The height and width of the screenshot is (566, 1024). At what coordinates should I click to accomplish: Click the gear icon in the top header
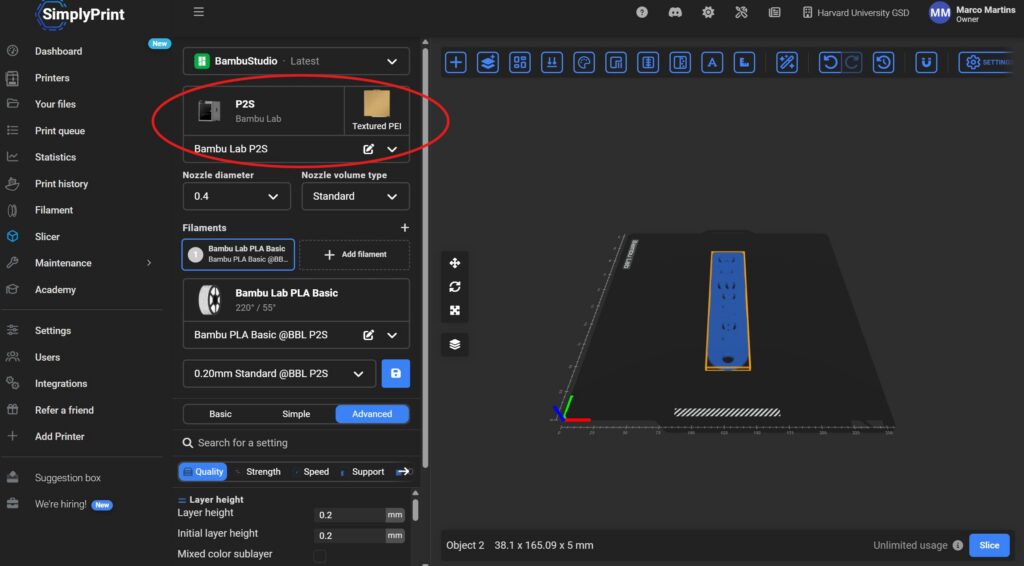(x=708, y=12)
